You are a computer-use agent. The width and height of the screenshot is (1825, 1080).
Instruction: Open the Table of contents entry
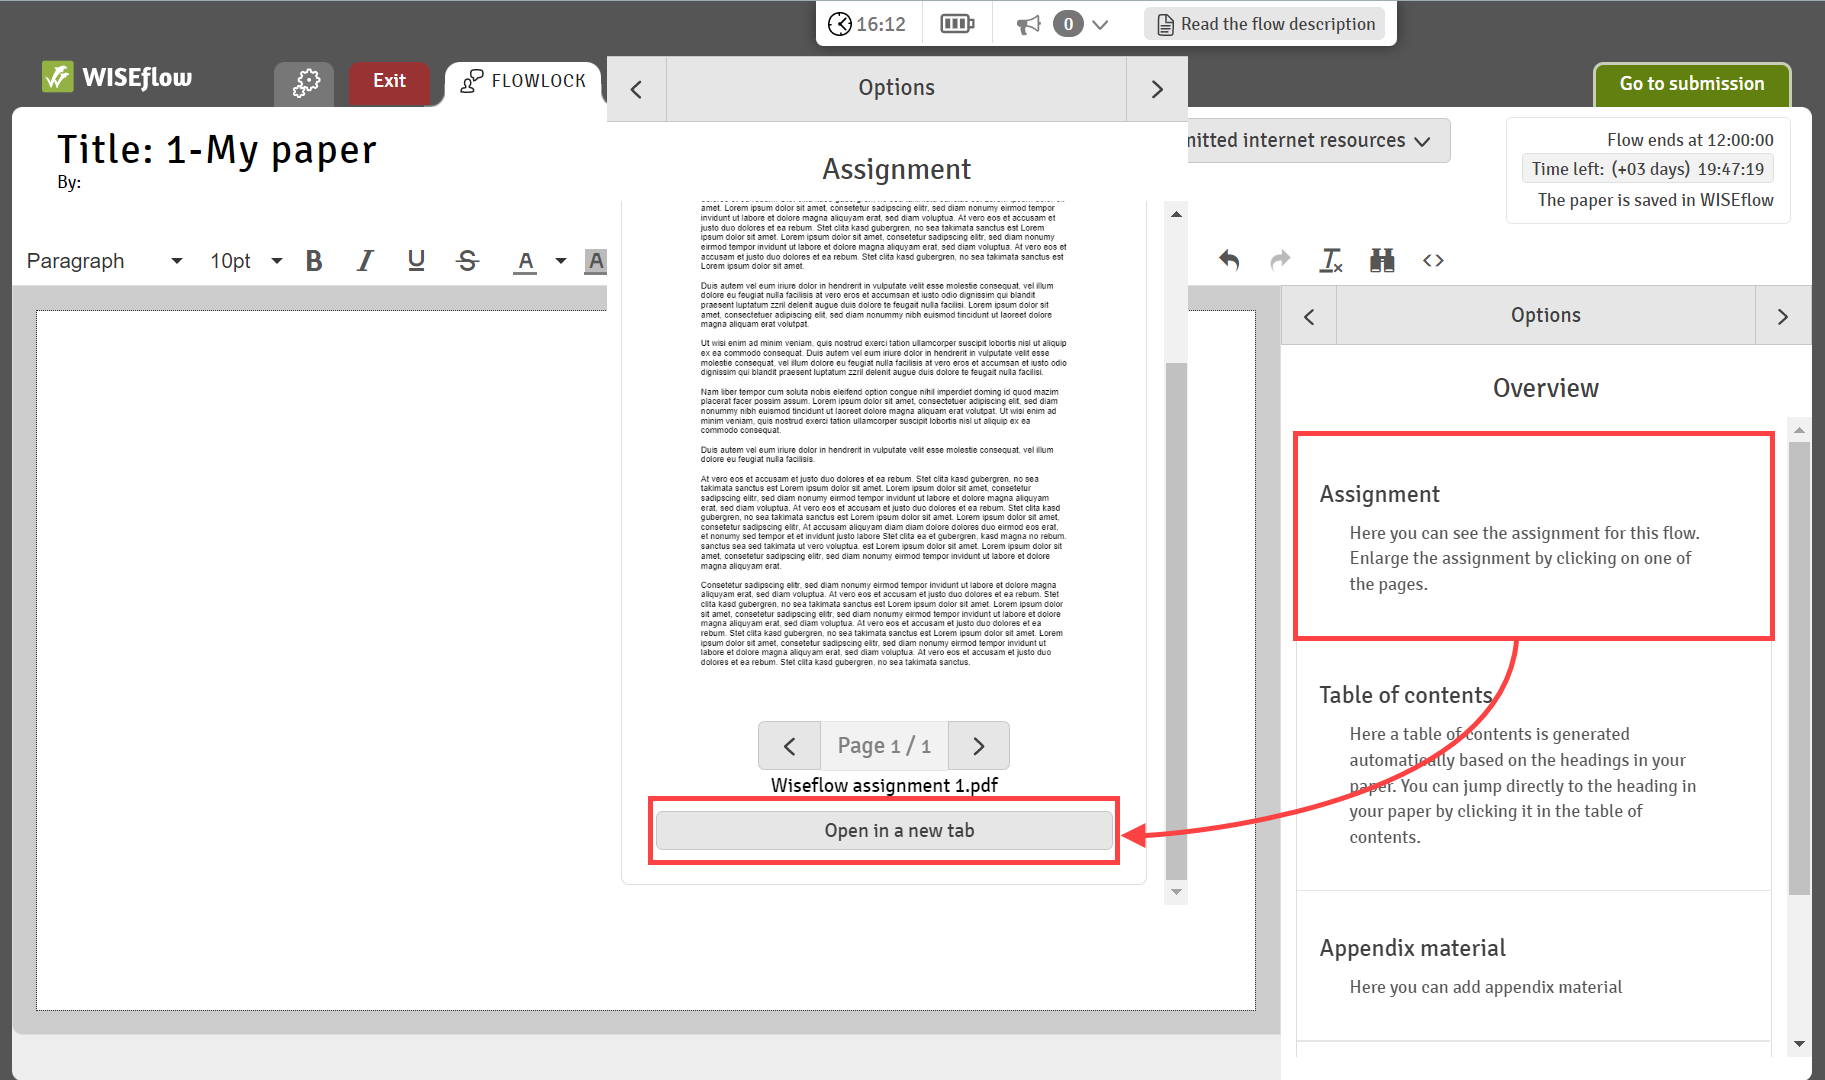tap(1534, 765)
